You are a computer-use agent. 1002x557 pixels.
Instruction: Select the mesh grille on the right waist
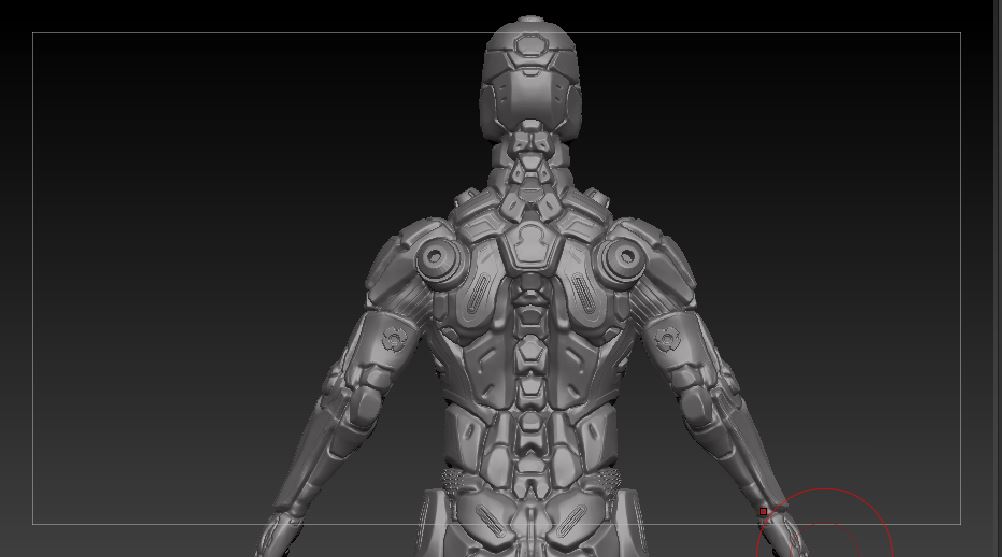pos(609,480)
